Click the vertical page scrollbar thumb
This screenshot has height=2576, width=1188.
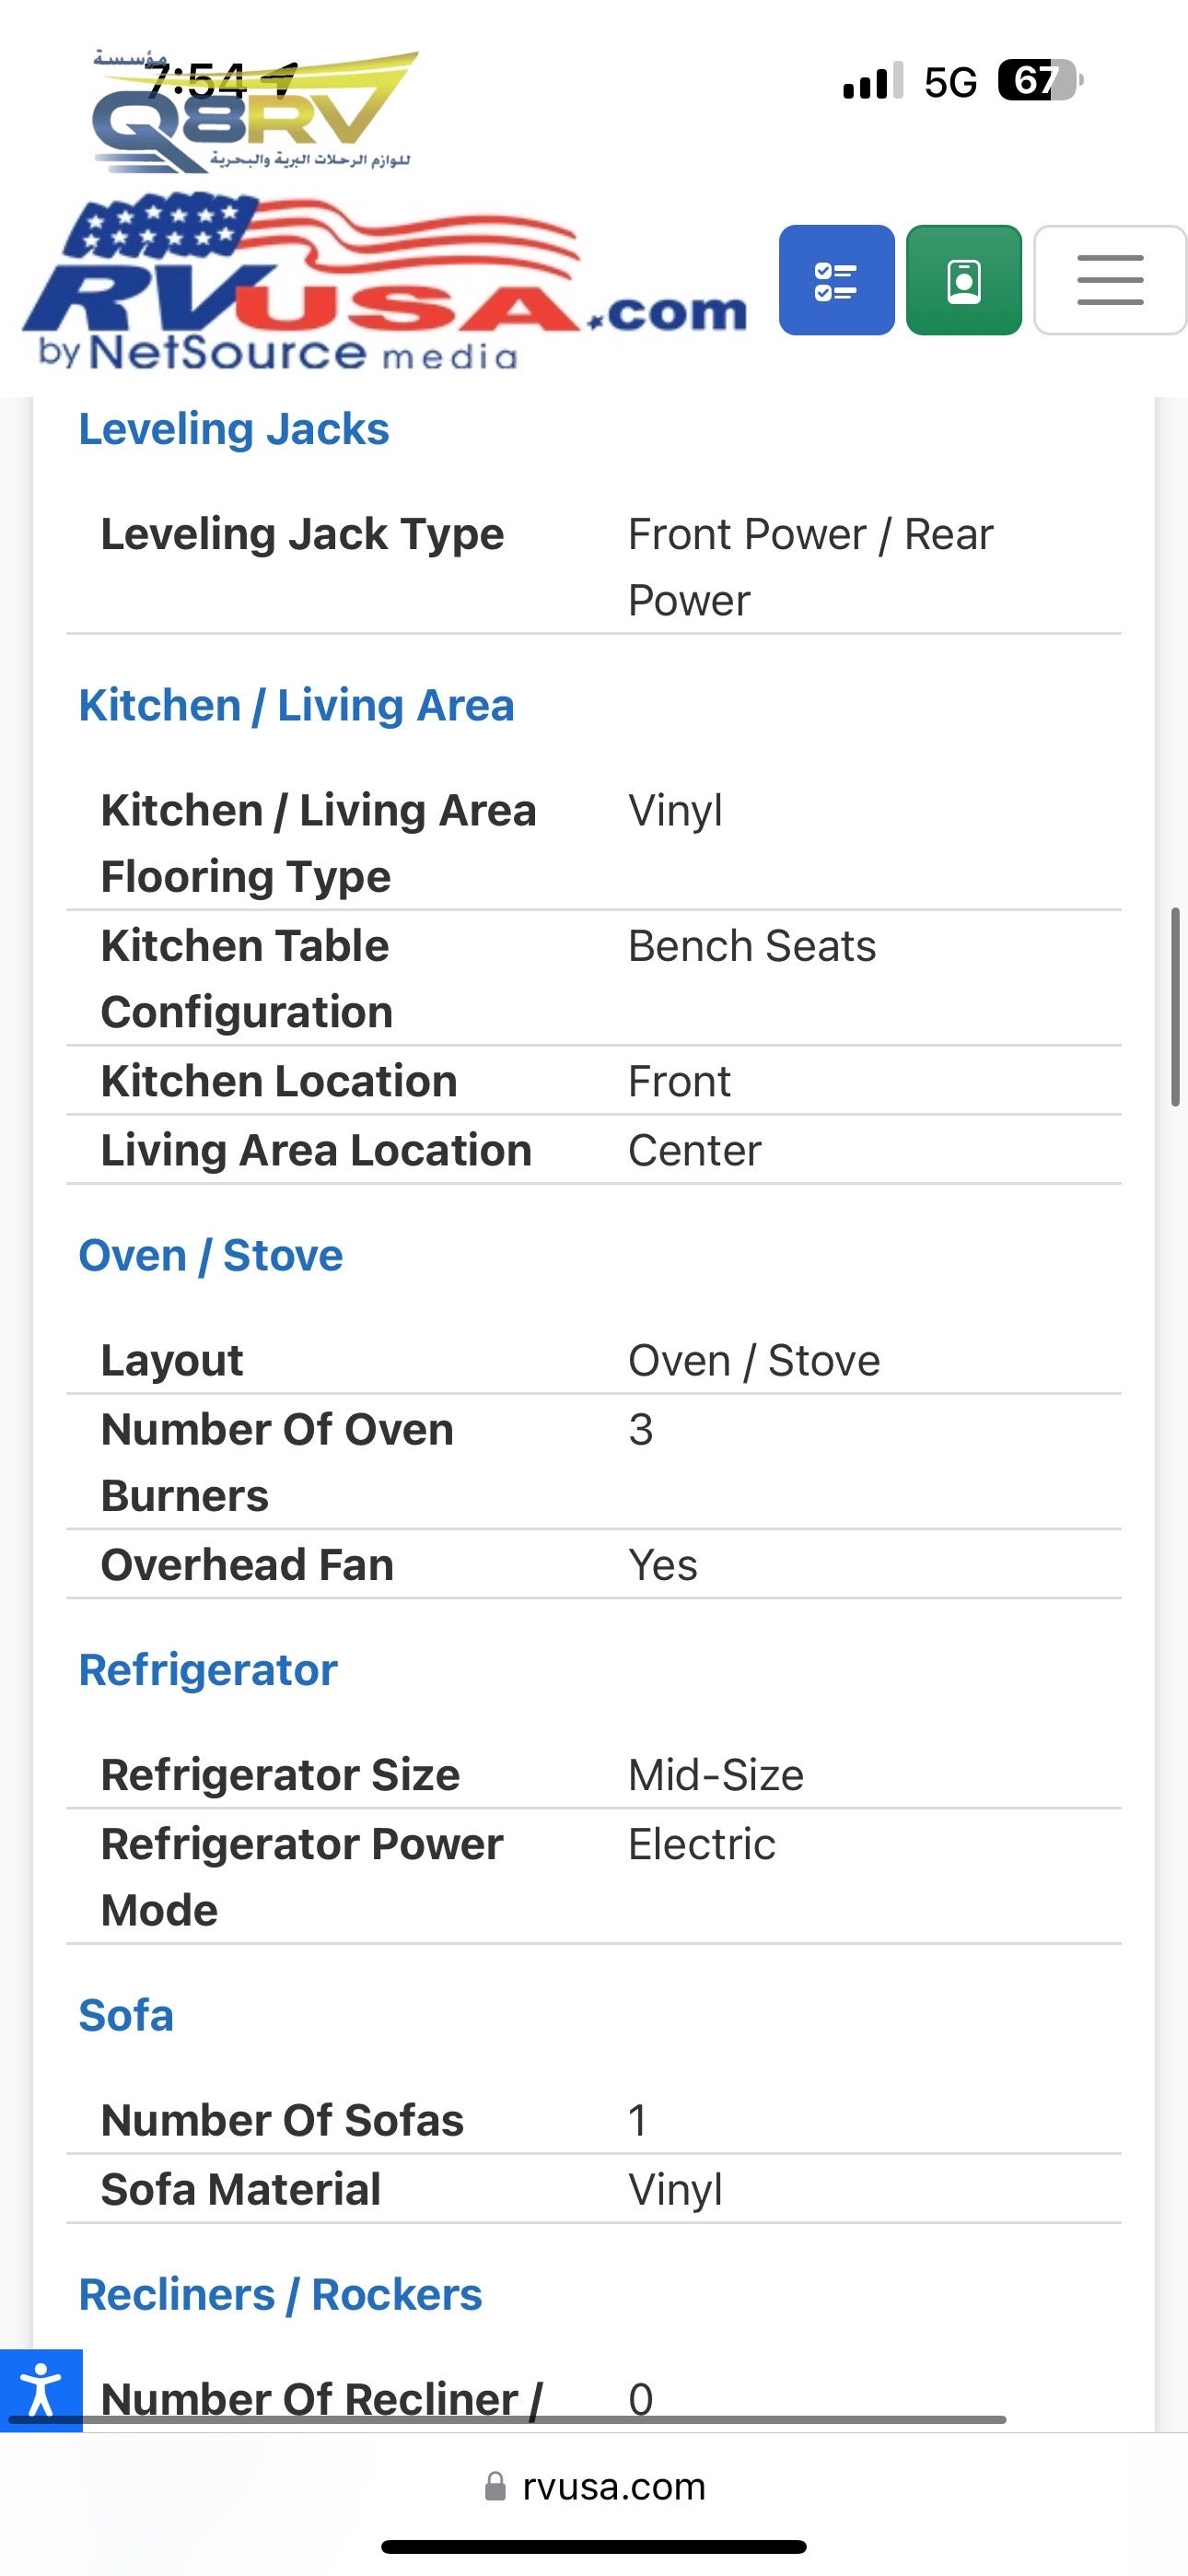pyautogui.click(x=1176, y=1006)
